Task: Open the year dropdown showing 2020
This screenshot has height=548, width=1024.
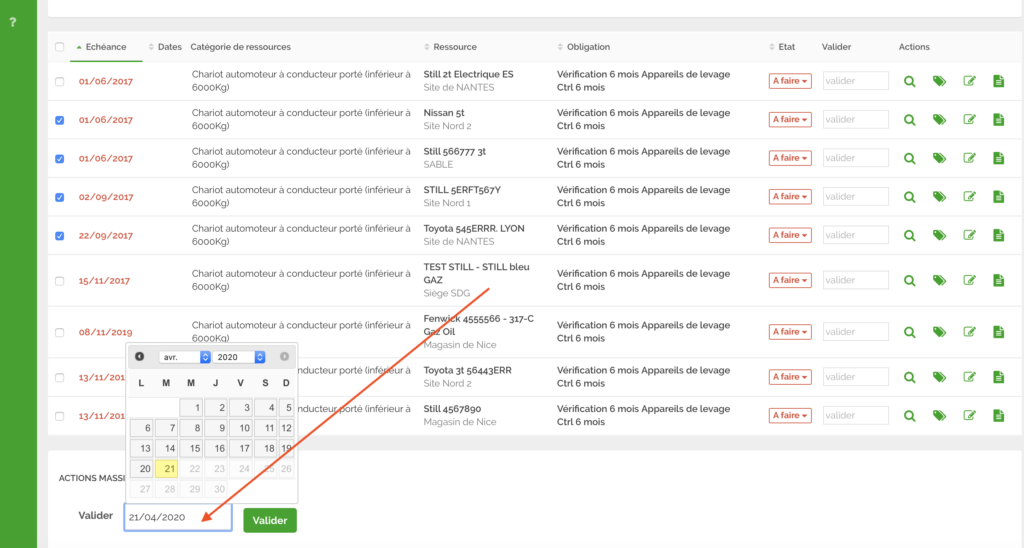Action: (240, 357)
